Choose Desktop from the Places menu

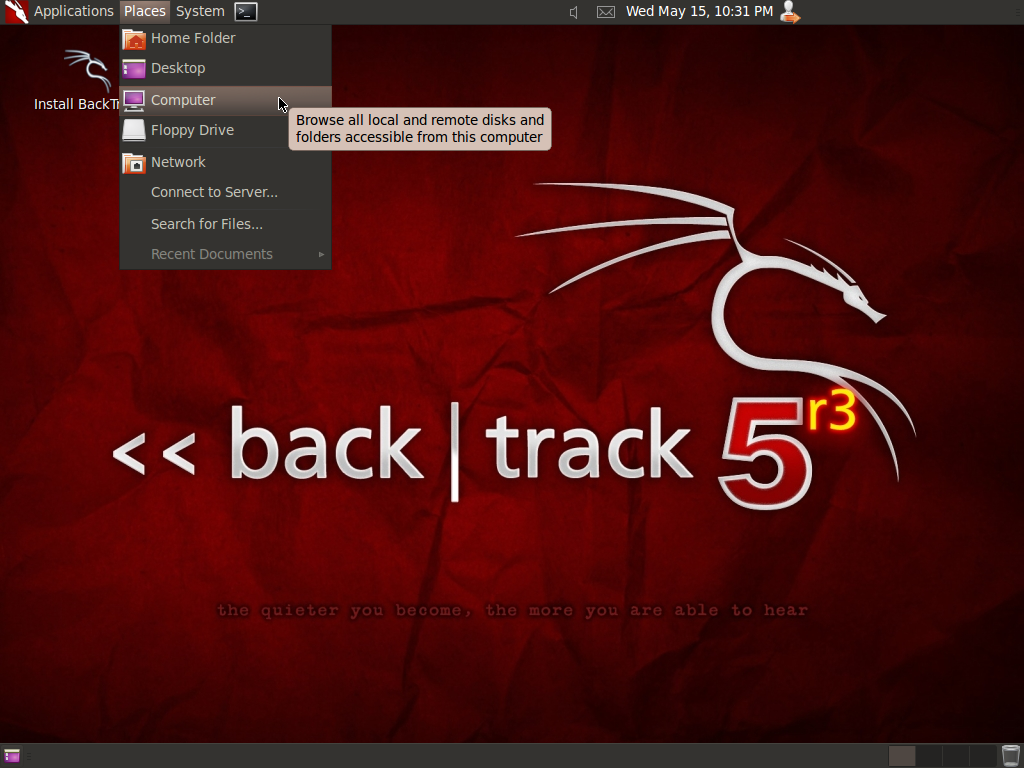(x=225, y=68)
